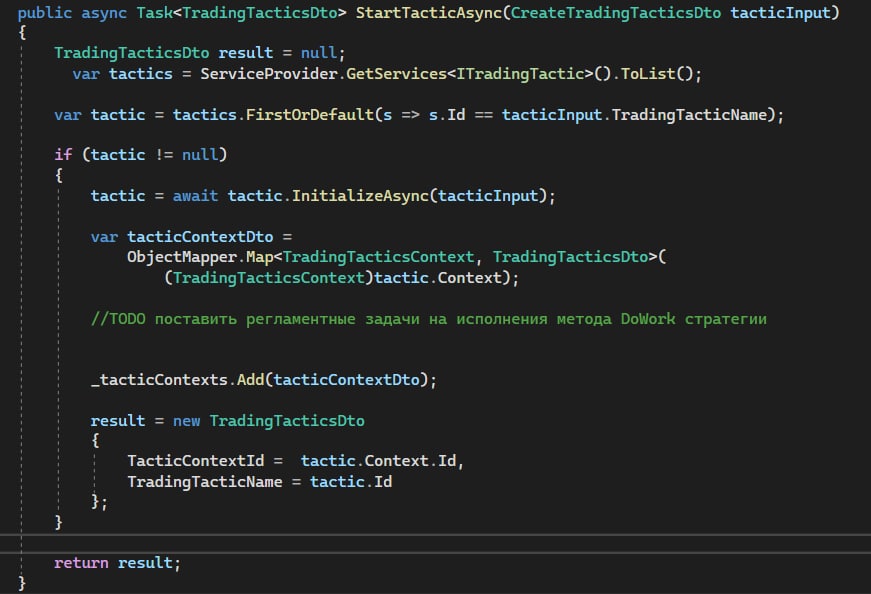Click TradingTacticName in the lambda
The image size is (871, 594).
tap(689, 115)
